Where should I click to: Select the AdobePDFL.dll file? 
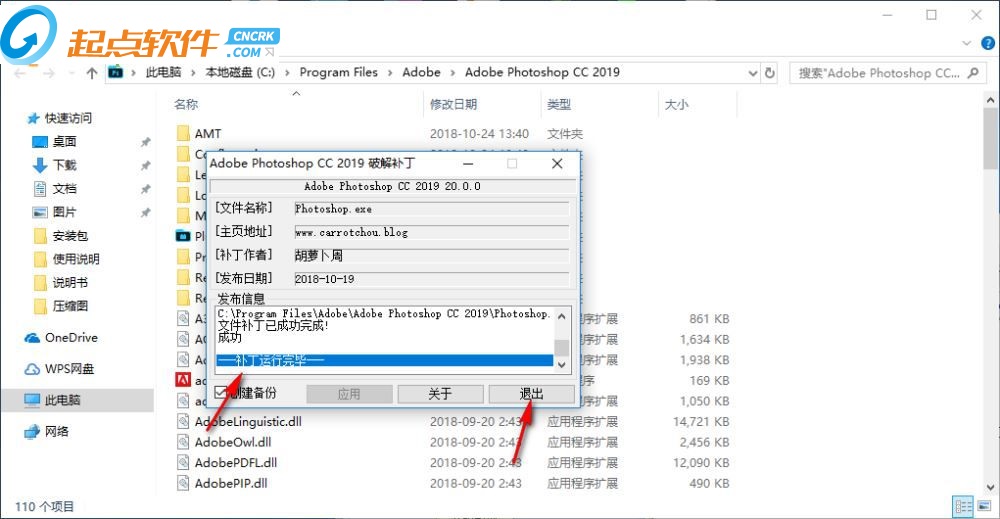point(236,462)
